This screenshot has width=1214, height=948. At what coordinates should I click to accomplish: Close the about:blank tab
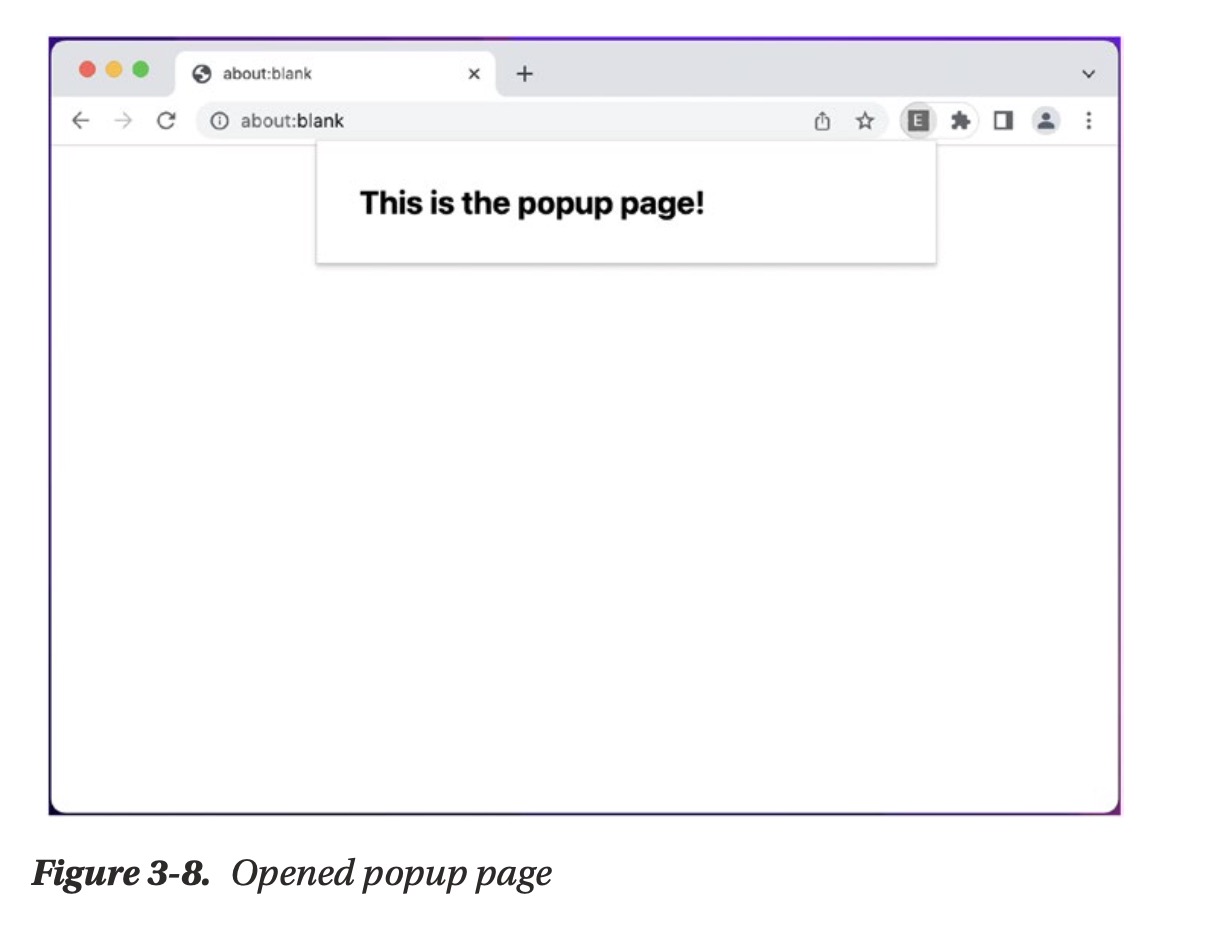(474, 74)
